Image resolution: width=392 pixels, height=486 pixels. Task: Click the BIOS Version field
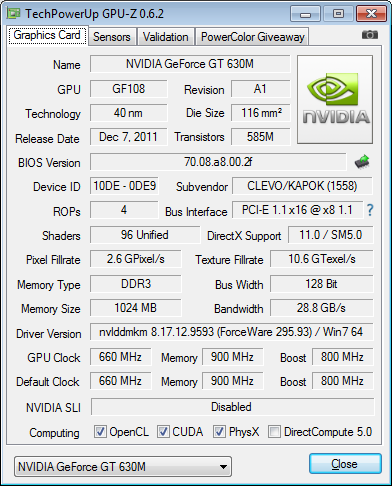(x=218, y=162)
